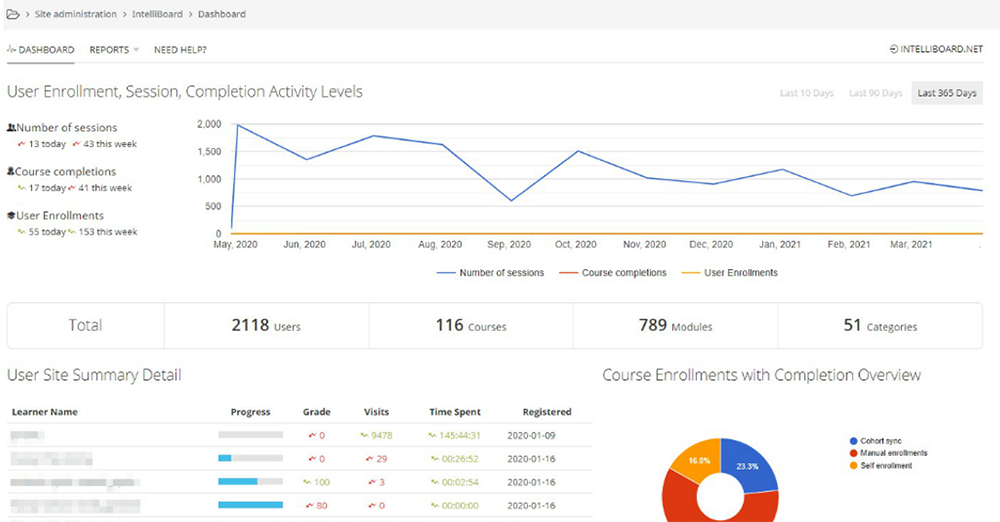The width and height of the screenshot is (1000, 522).
Task: Sort by Time Spent column header
Action: pyautogui.click(x=455, y=412)
